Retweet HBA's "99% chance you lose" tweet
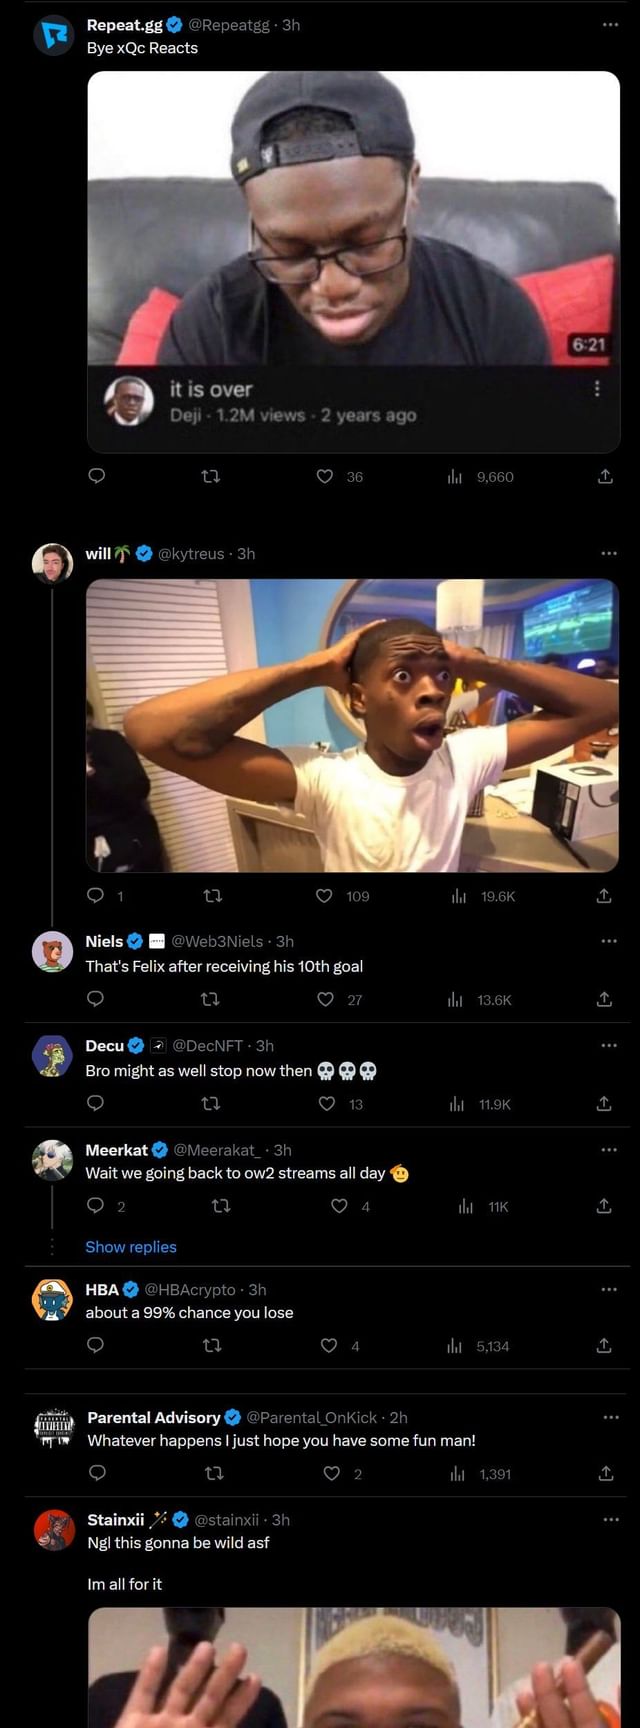 pos(212,1346)
